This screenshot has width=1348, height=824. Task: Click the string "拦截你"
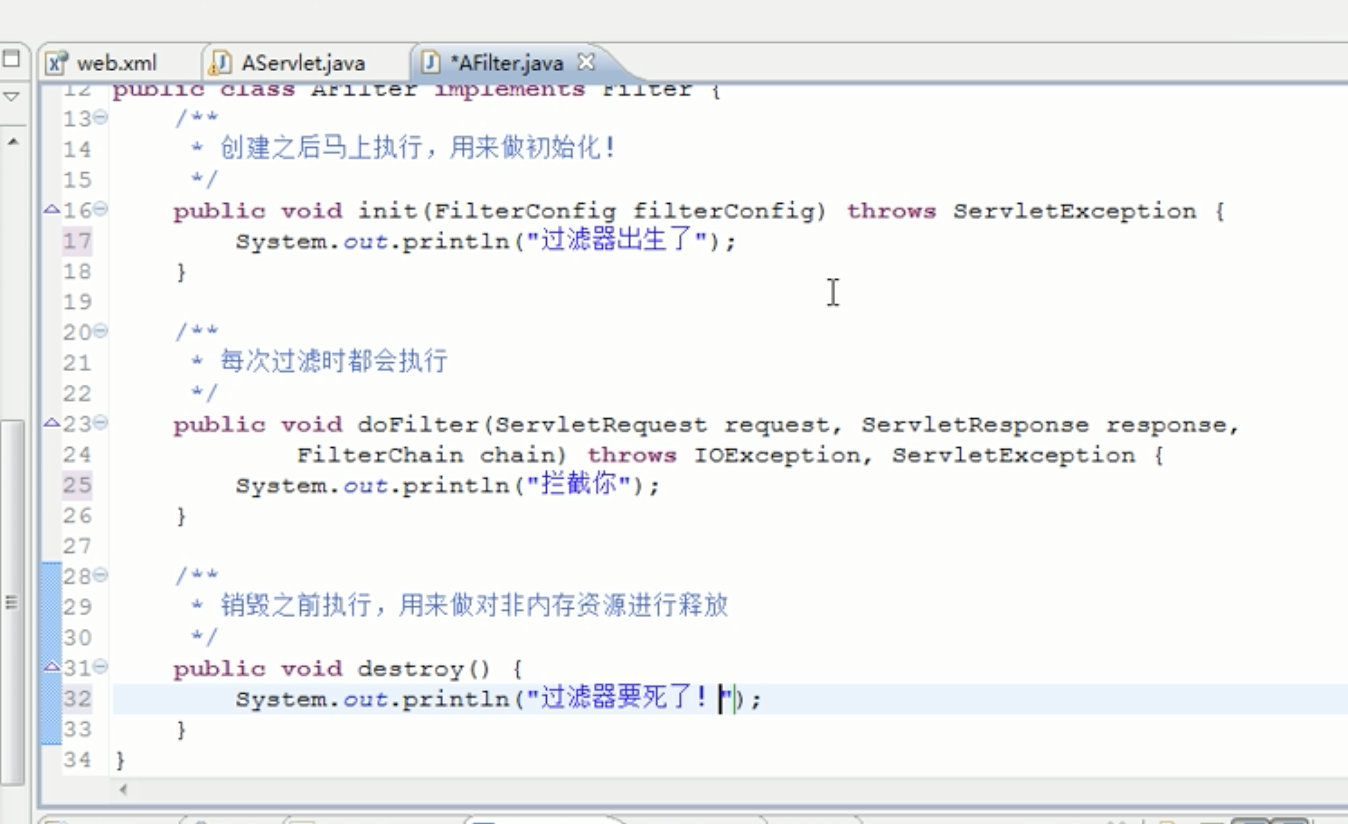[580, 486]
